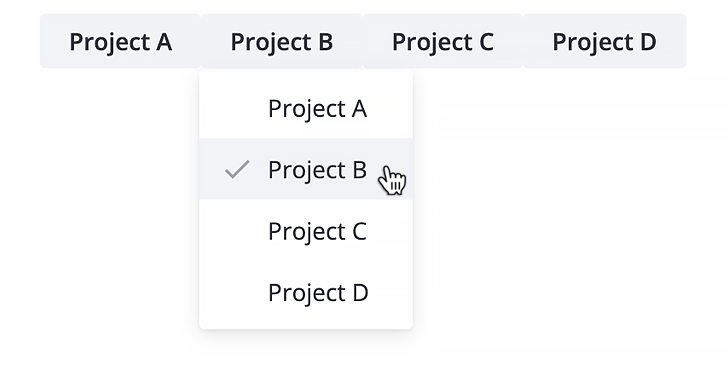
Task: Choose the last dropdown option, Project D
Action: (x=306, y=293)
